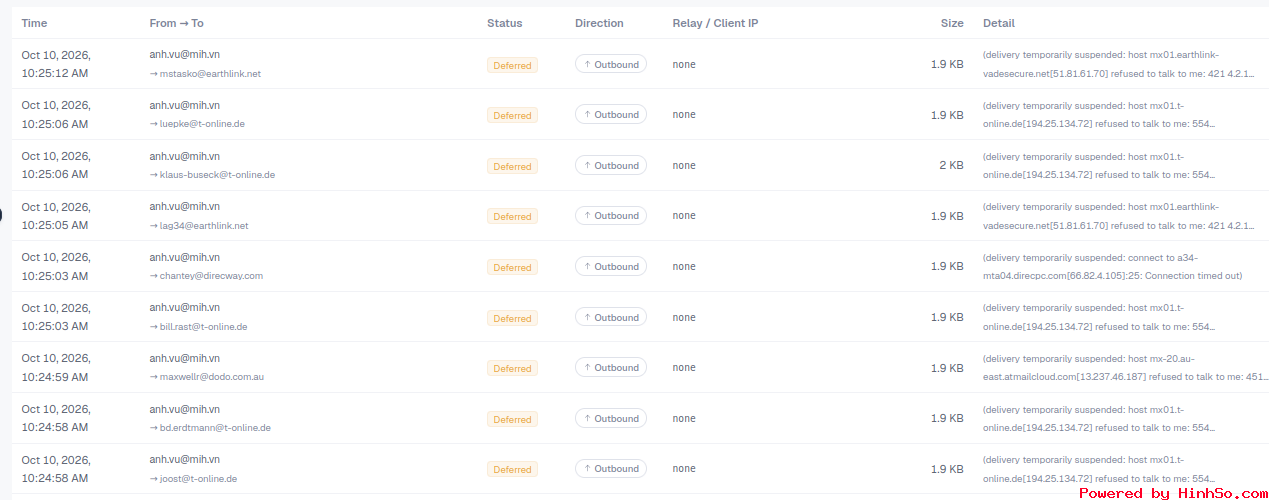Click Outbound tag in luepke@t-online.de row

tap(611, 114)
